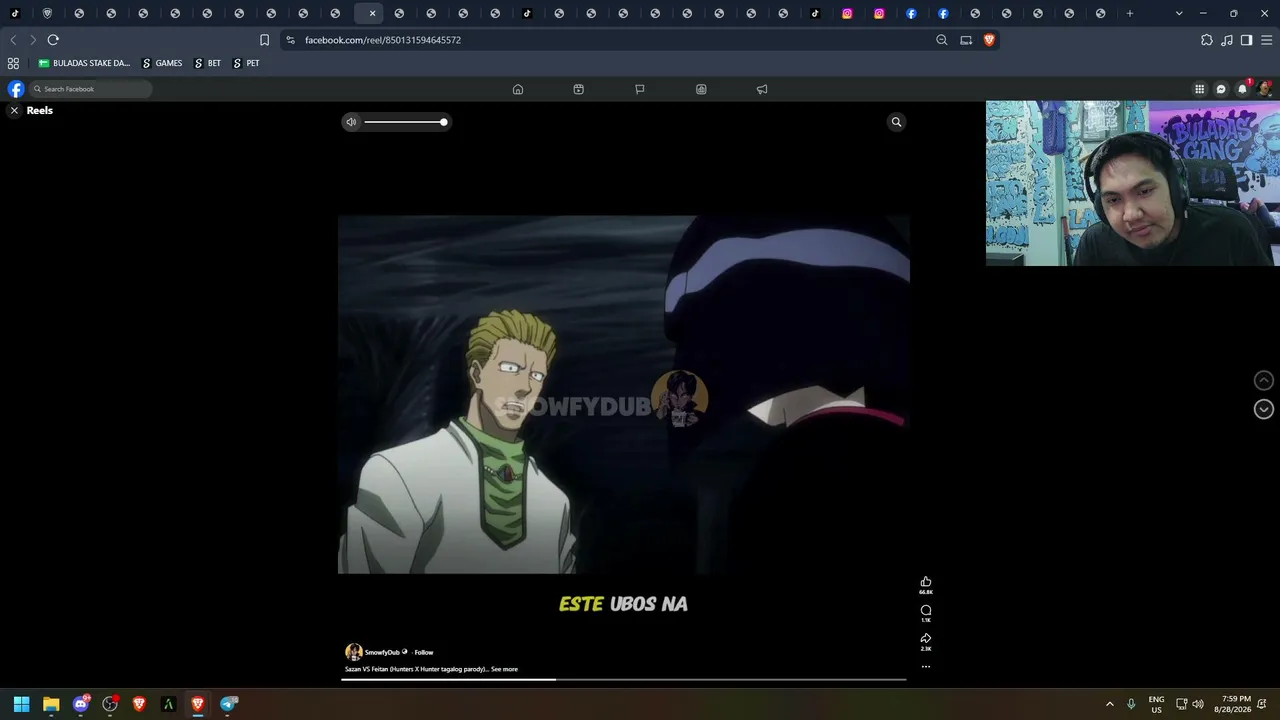Image resolution: width=1280 pixels, height=720 pixels.
Task: Open the screen cast icon in the address bar
Action: point(966,40)
